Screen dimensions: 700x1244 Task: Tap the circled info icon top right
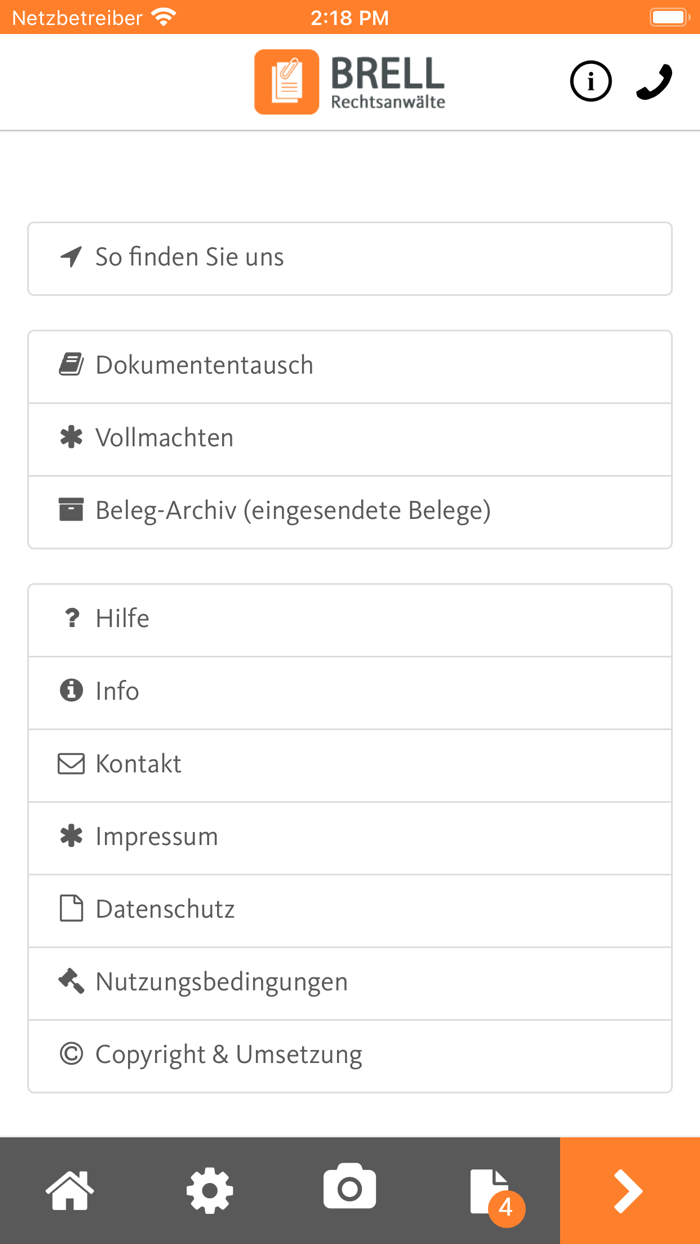click(591, 81)
